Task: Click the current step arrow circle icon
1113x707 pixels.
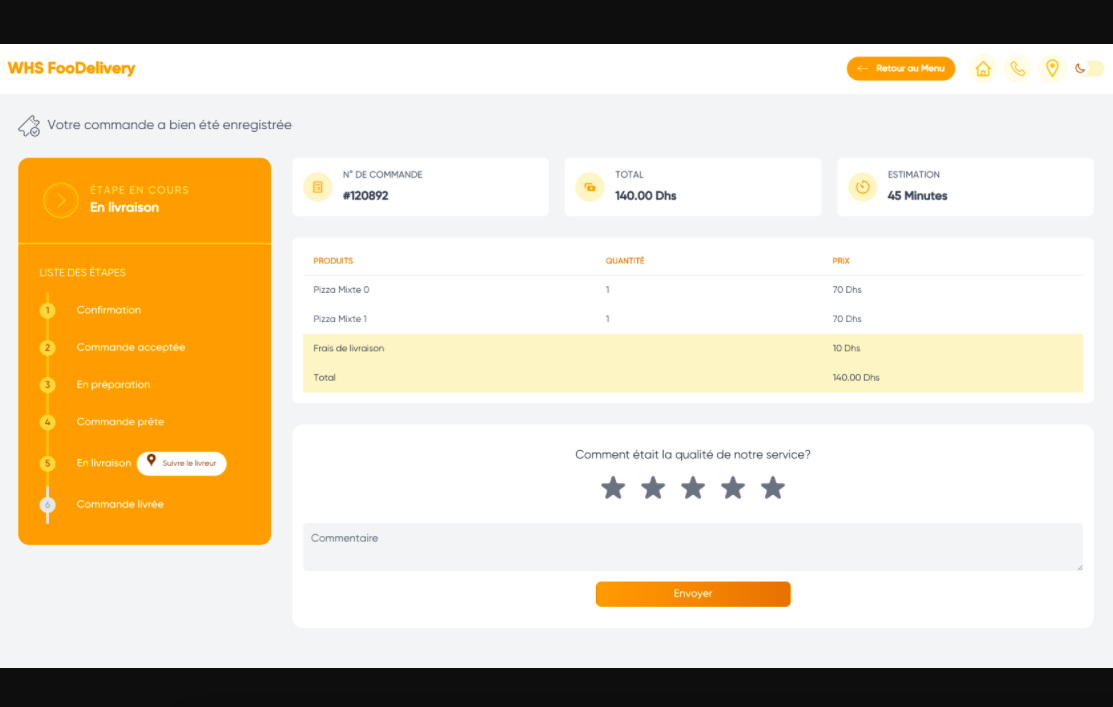Action: click(x=60, y=200)
